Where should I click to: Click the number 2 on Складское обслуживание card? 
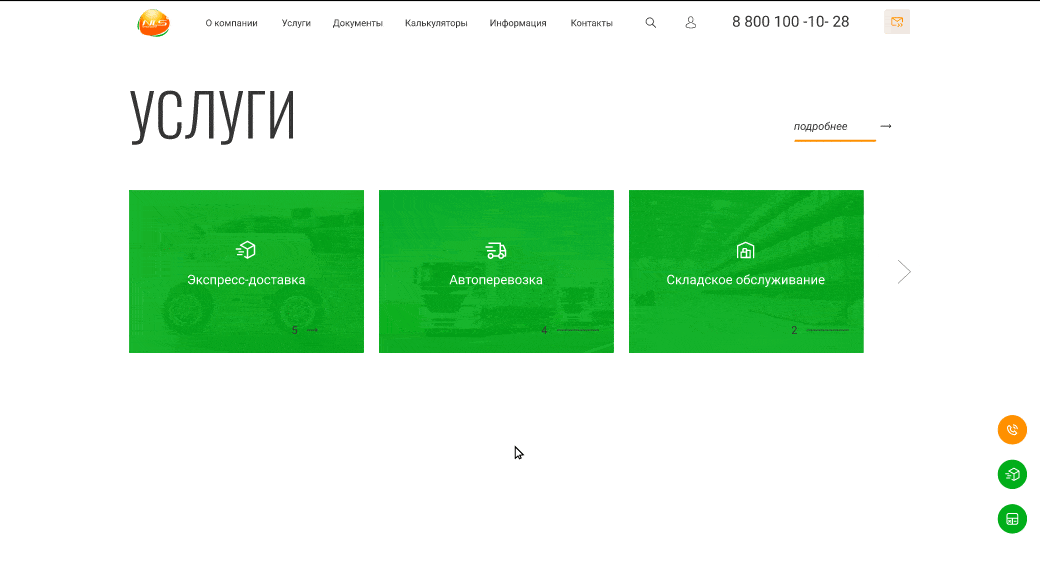tap(794, 330)
